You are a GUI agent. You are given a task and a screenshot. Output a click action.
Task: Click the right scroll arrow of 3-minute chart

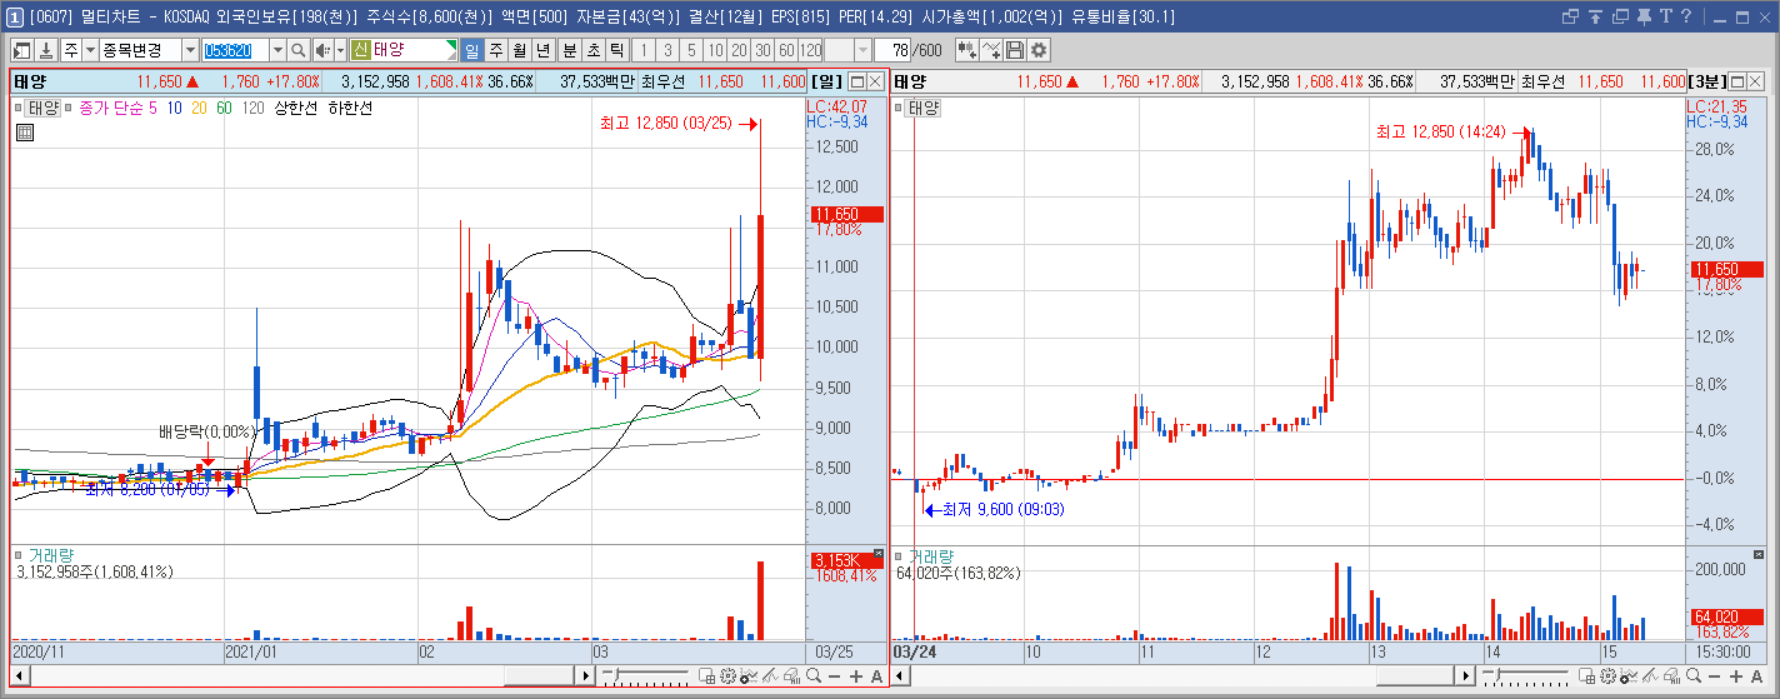pyautogui.click(x=1465, y=676)
